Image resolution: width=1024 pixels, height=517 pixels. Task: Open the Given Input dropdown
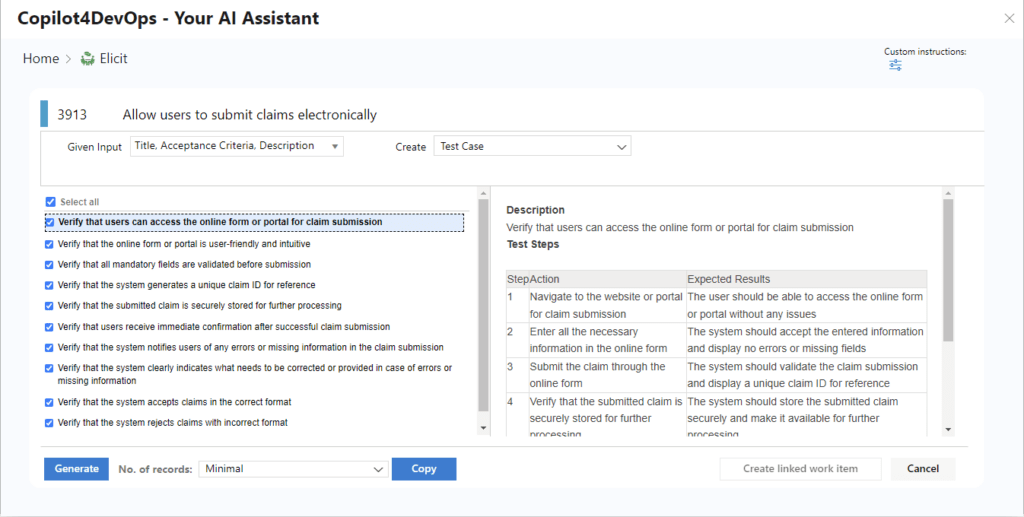click(237, 146)
